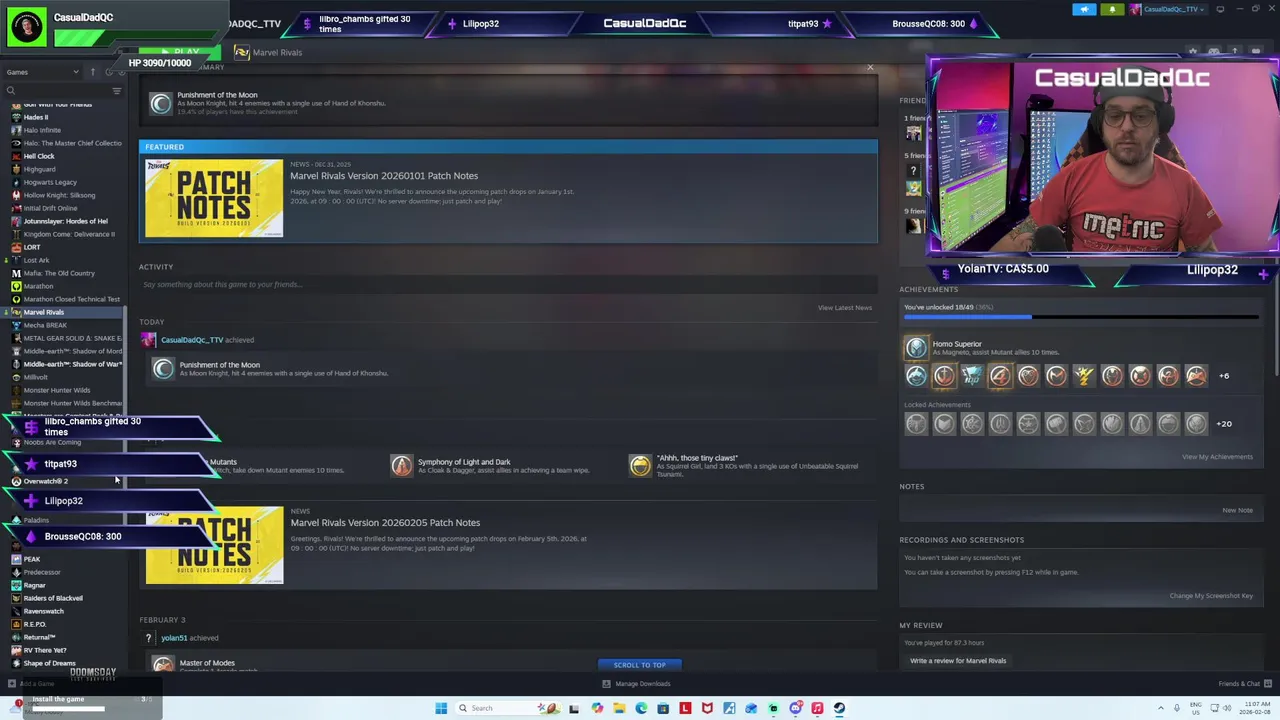
Task: Click the achievements progress bar
Action: 1081,318
